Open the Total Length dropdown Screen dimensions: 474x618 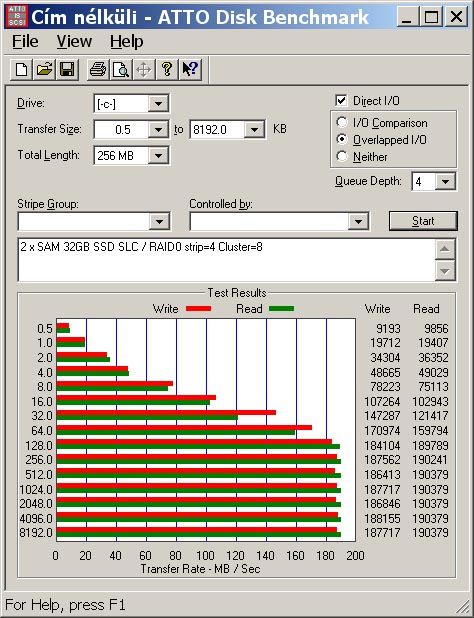pyautogui.click(x=158, y=156)
